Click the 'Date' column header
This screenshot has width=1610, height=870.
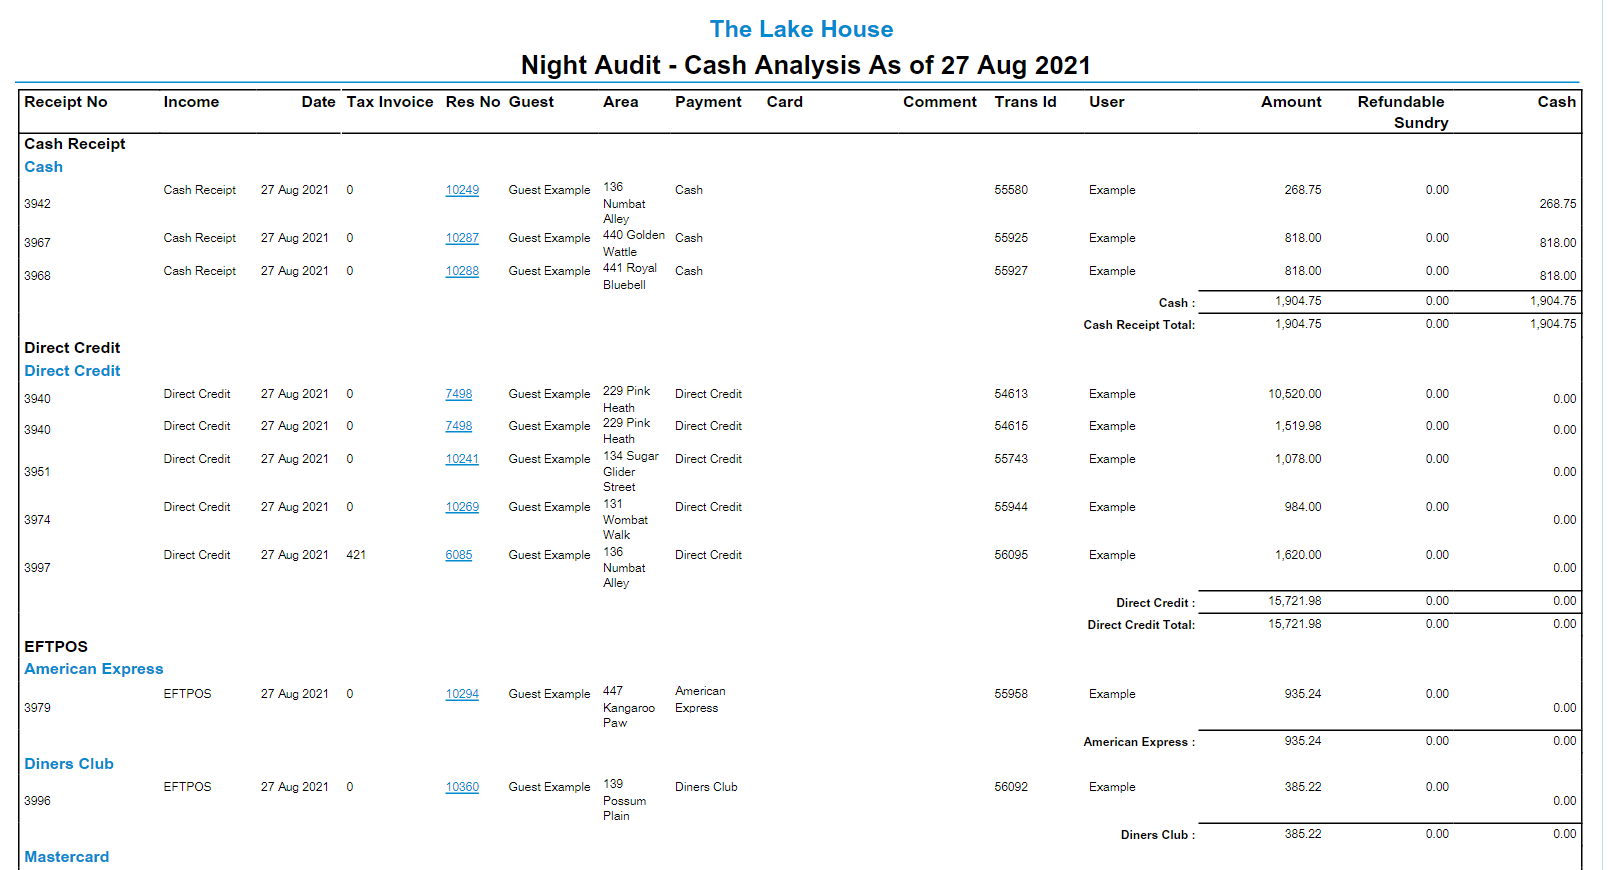tap(318, 102)
